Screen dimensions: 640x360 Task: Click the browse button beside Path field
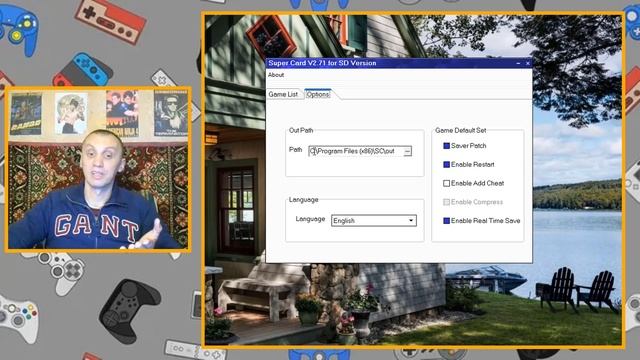407,151
